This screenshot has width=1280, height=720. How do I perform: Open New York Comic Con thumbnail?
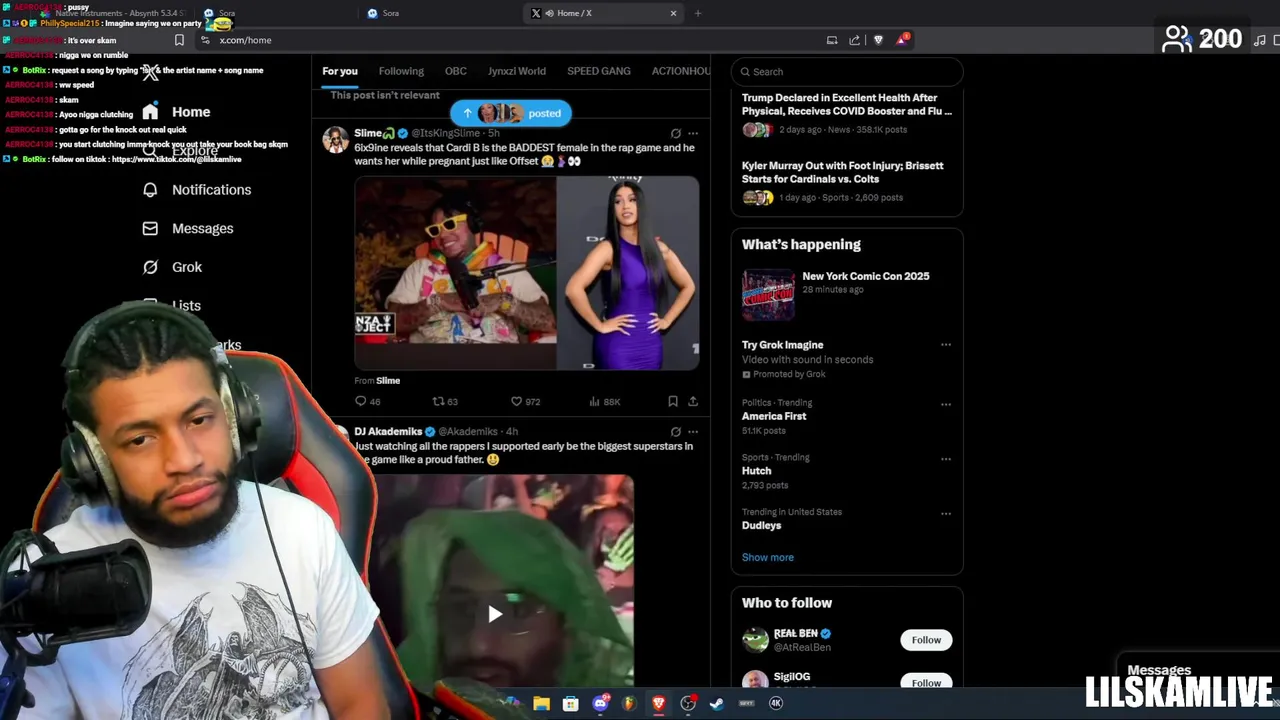[768, 295]
